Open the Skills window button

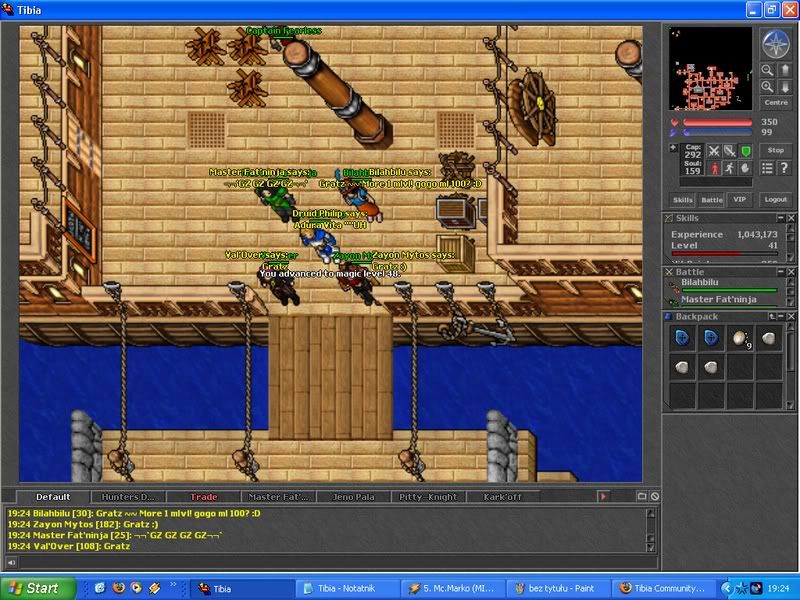[x=683, y=199]
